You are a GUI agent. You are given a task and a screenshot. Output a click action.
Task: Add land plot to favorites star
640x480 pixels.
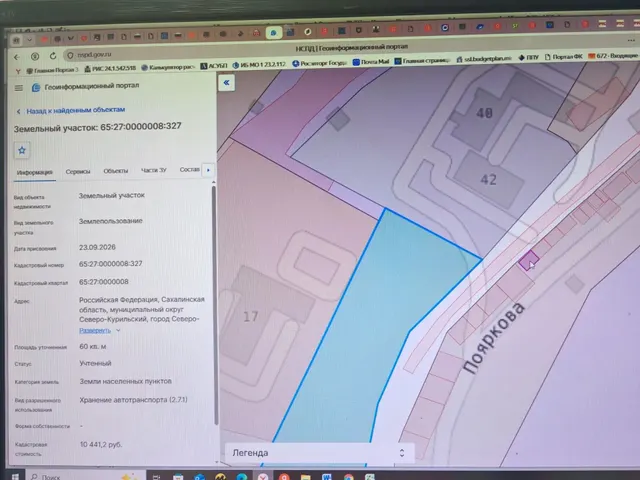(x=22, y=151)
